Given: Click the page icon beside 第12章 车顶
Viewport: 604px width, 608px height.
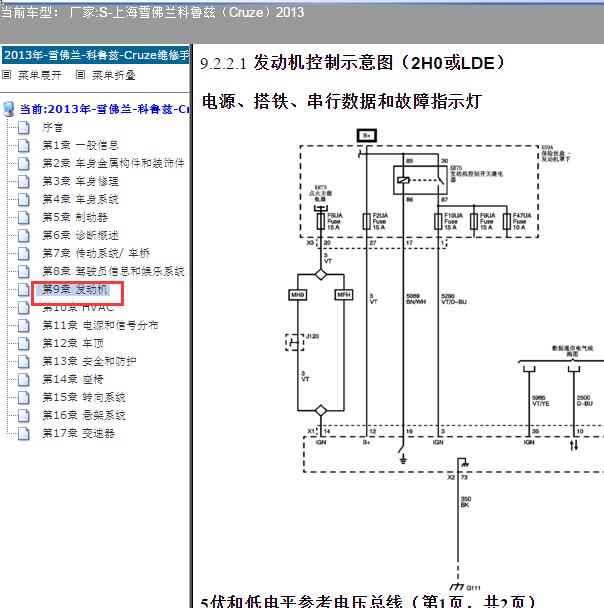Looking at the screenshot, I should (24, 343).
